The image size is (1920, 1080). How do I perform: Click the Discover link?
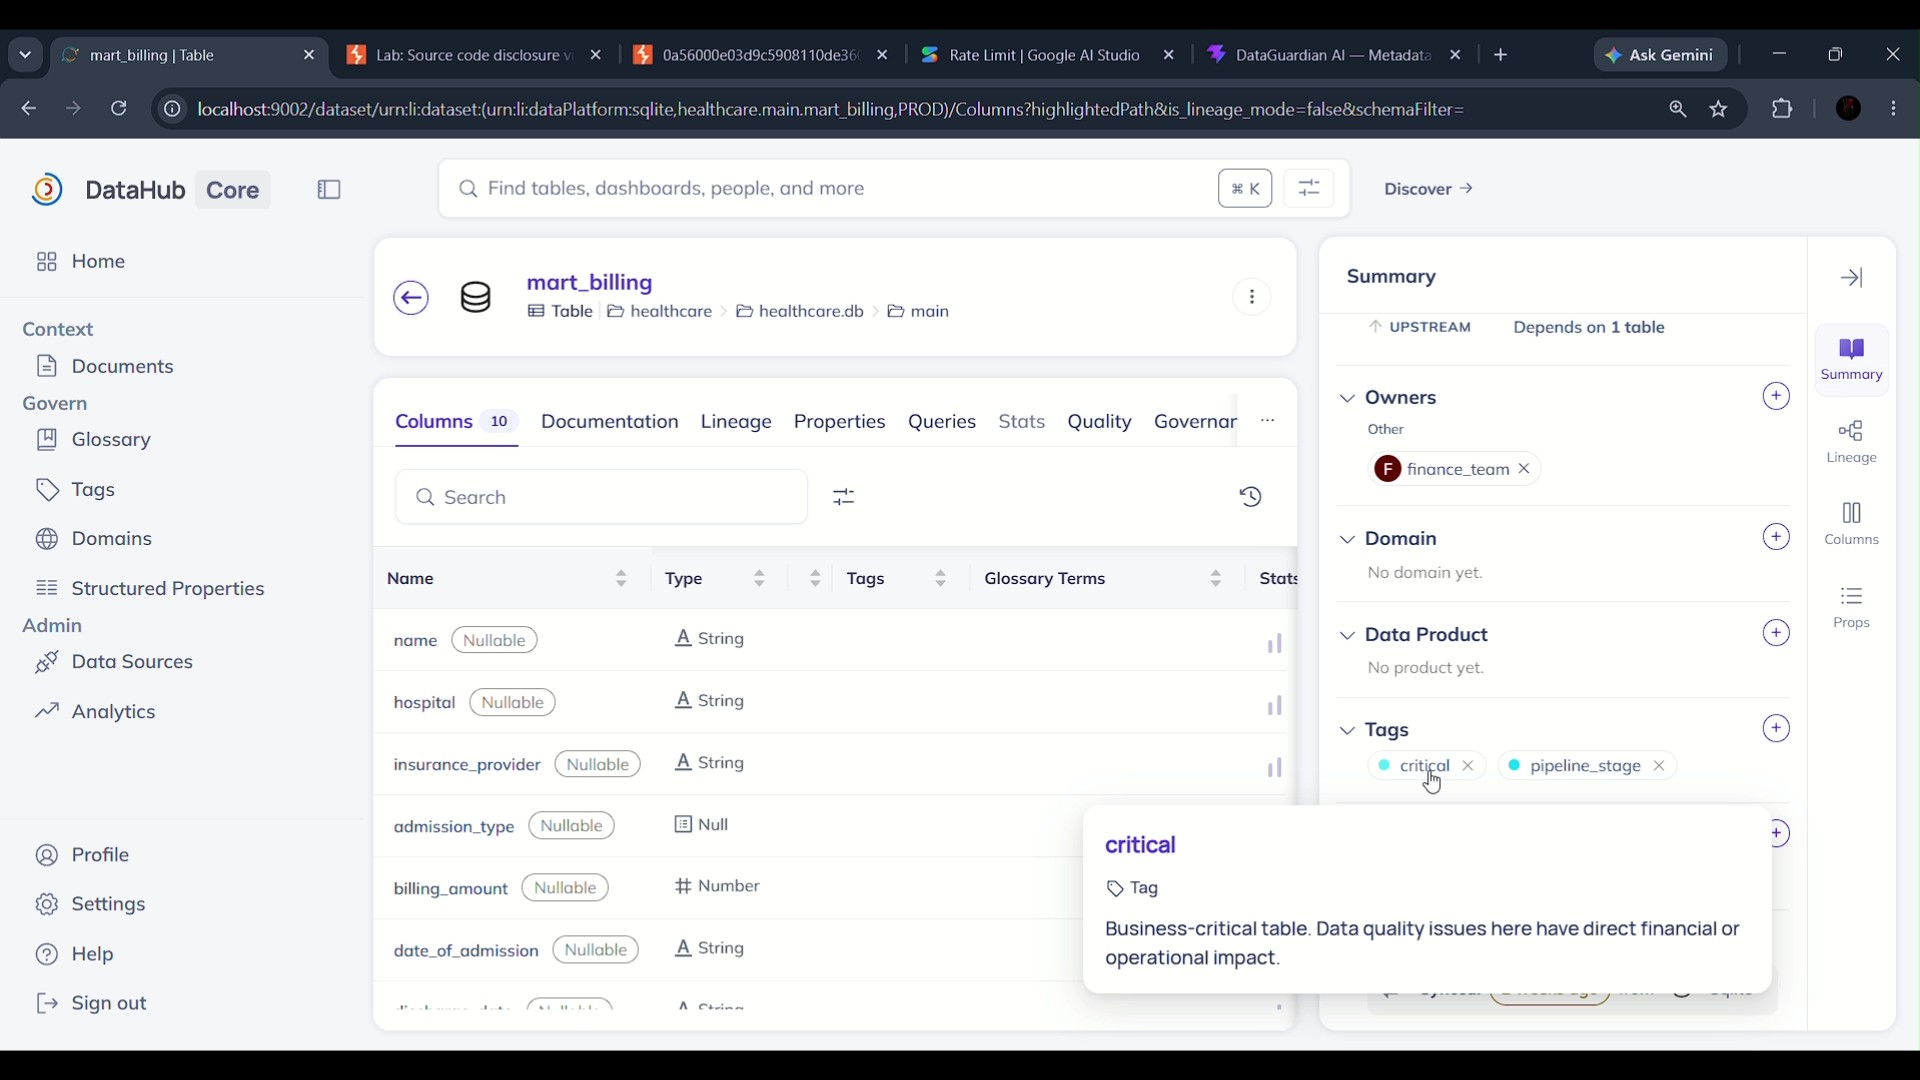tap(1428, 189)
